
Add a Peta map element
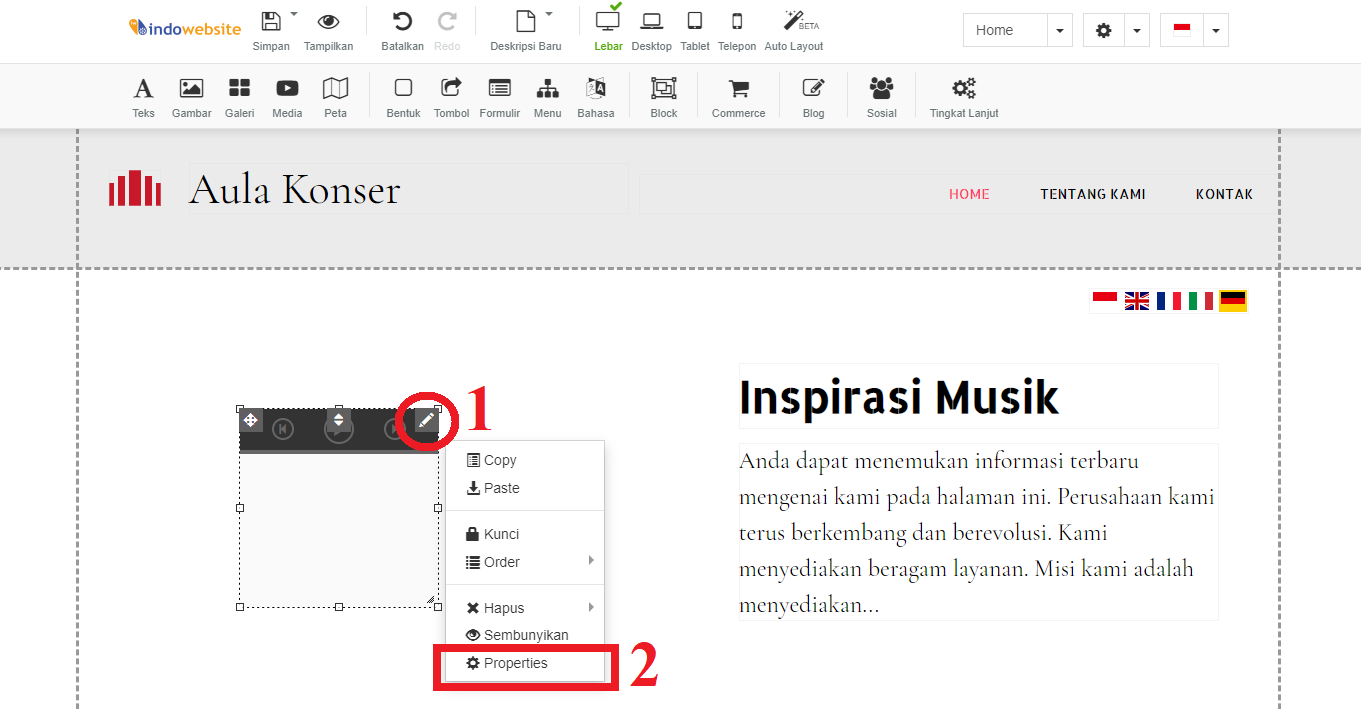click(x=335, y=96)
